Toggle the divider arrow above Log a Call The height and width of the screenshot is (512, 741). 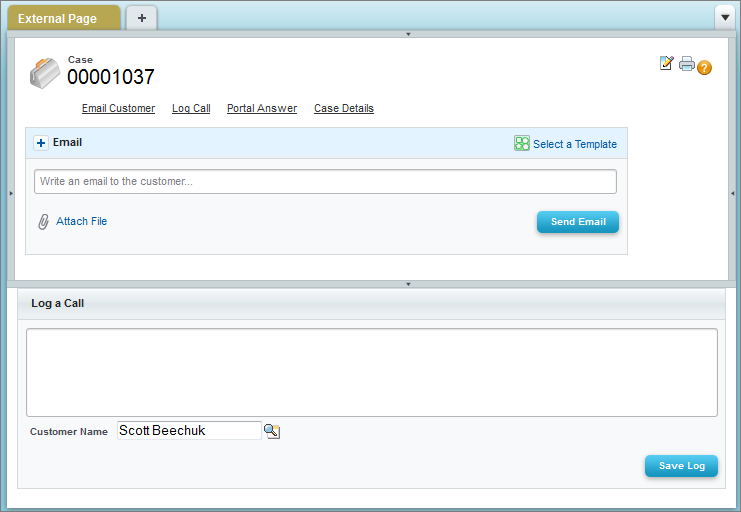pos(408,284)
